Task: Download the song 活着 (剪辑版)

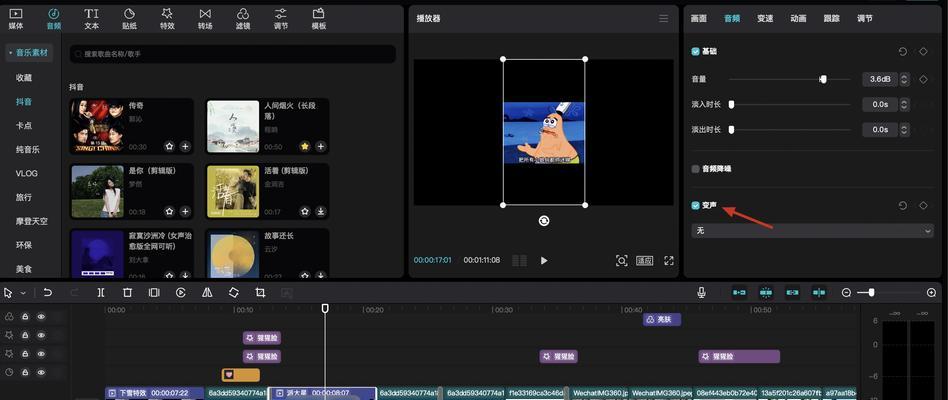Action: pos(320,211)
